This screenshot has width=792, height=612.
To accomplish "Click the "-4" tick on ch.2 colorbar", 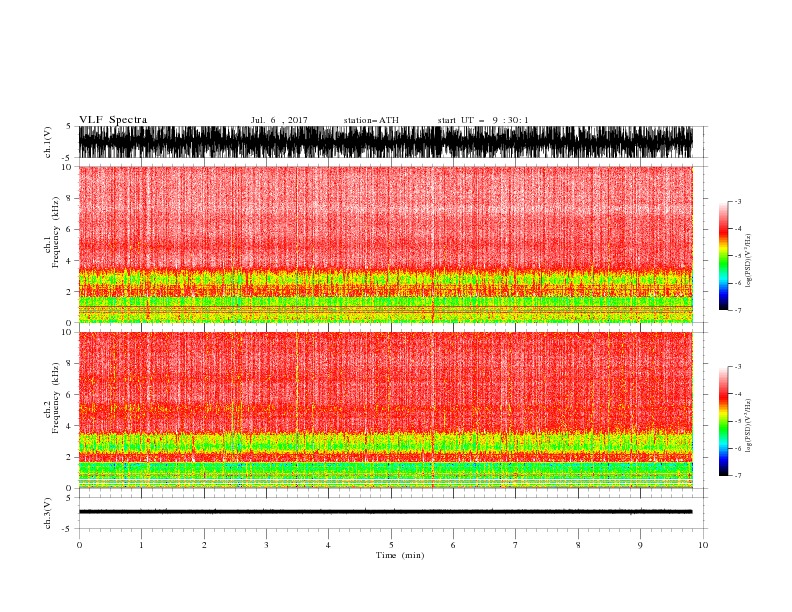I will tap(737, 394).
